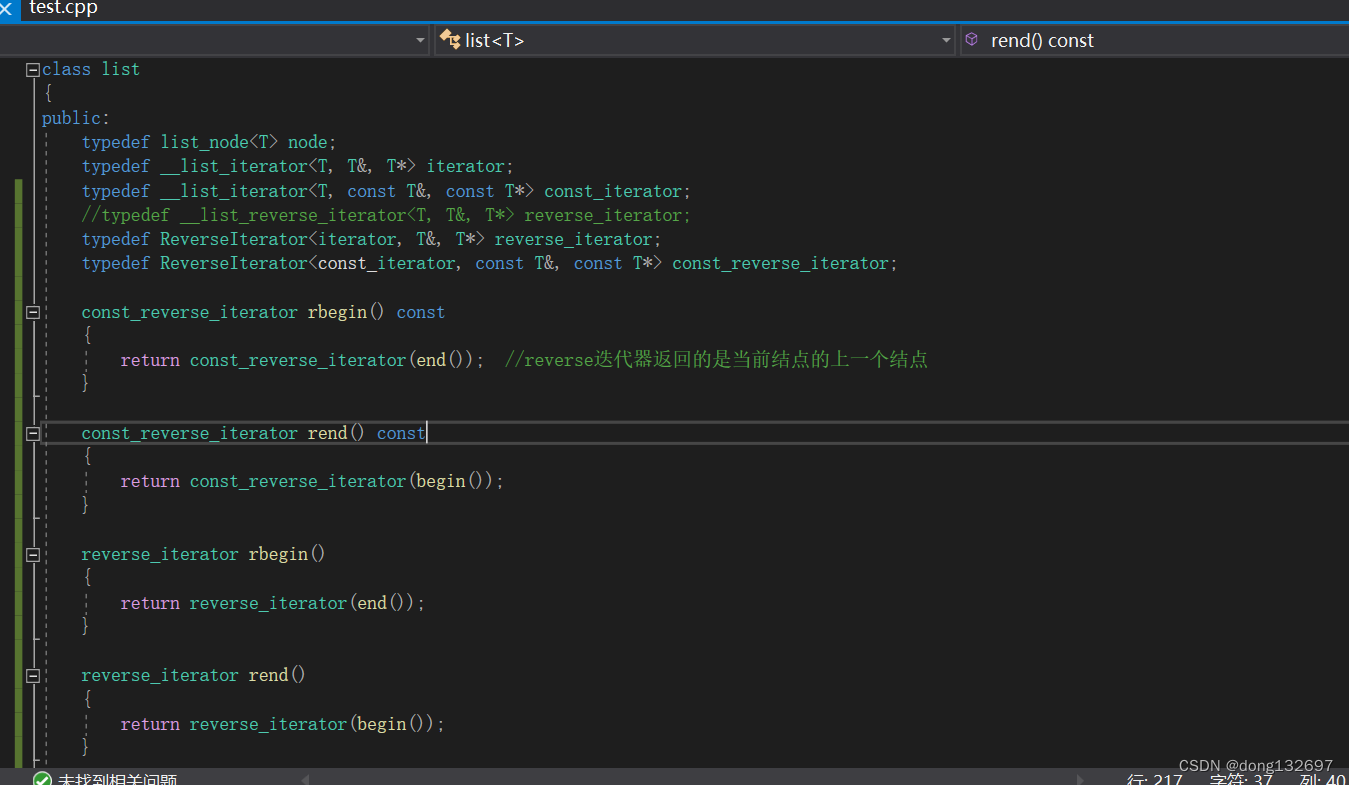
Task: Switch to the test.cpp tab
Action: point(64,8)
